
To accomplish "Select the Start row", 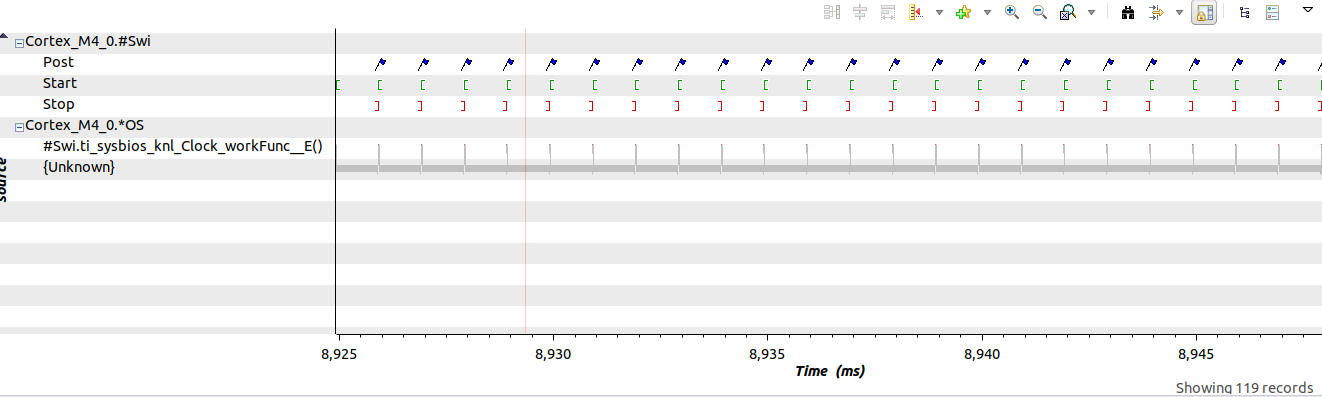I will [59, 83].
